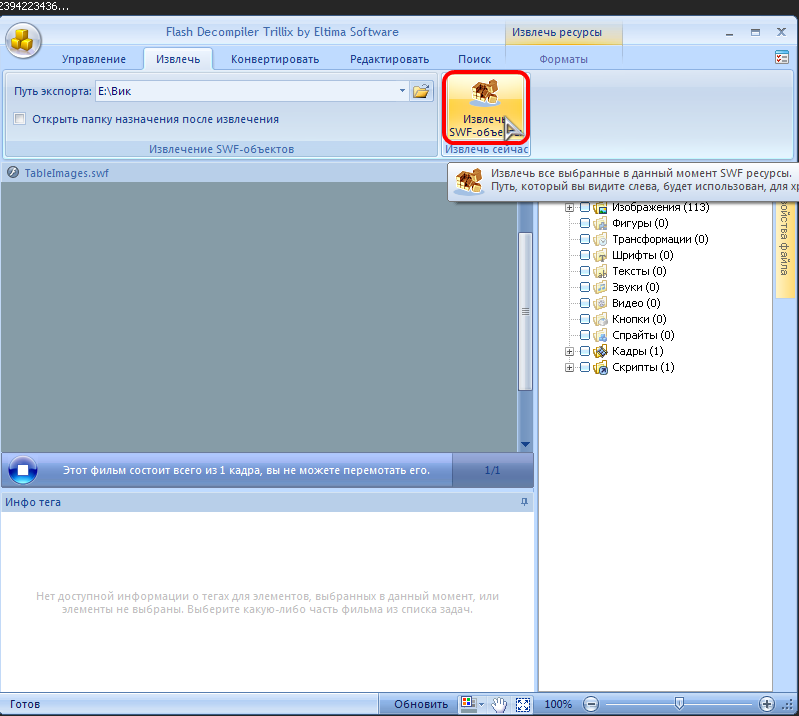Open the Поиск tab
The image size is (799, 716).
pyautogui.click(x=474, y=59)
